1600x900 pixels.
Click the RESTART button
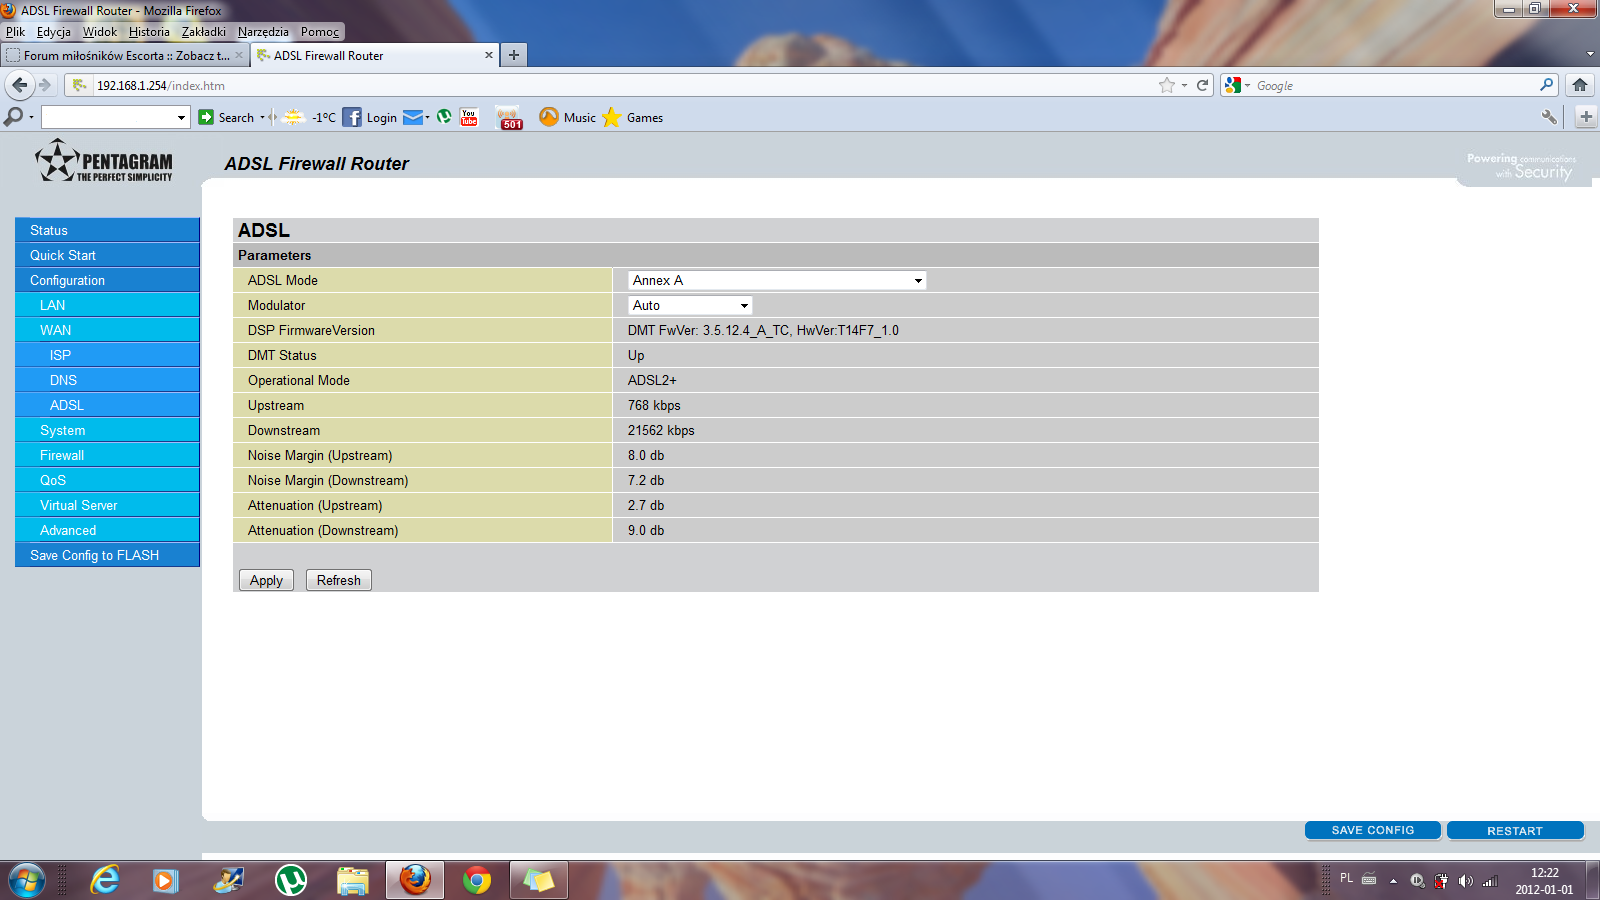(1514, 830)
